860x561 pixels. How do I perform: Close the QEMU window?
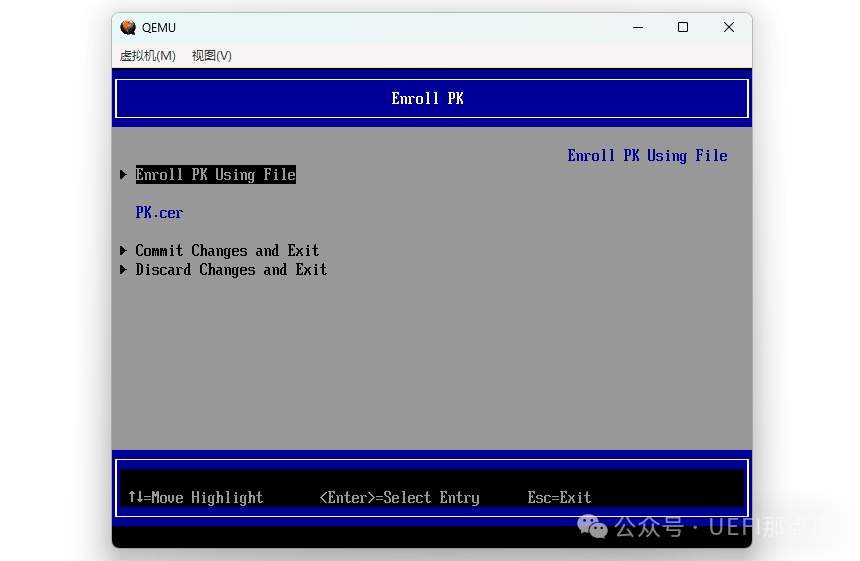(729, 28)
